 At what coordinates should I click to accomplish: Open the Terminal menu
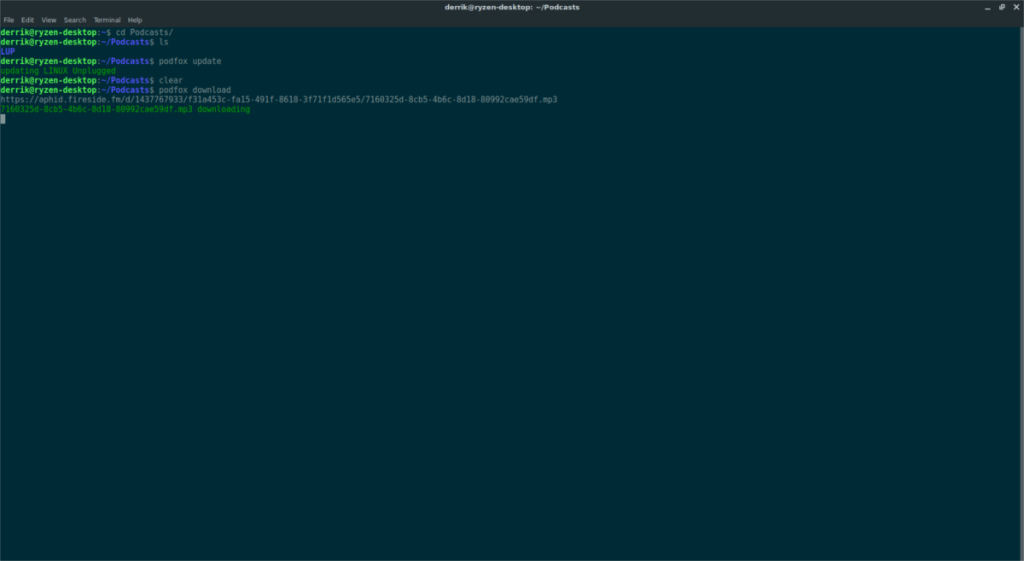[107, 20]
